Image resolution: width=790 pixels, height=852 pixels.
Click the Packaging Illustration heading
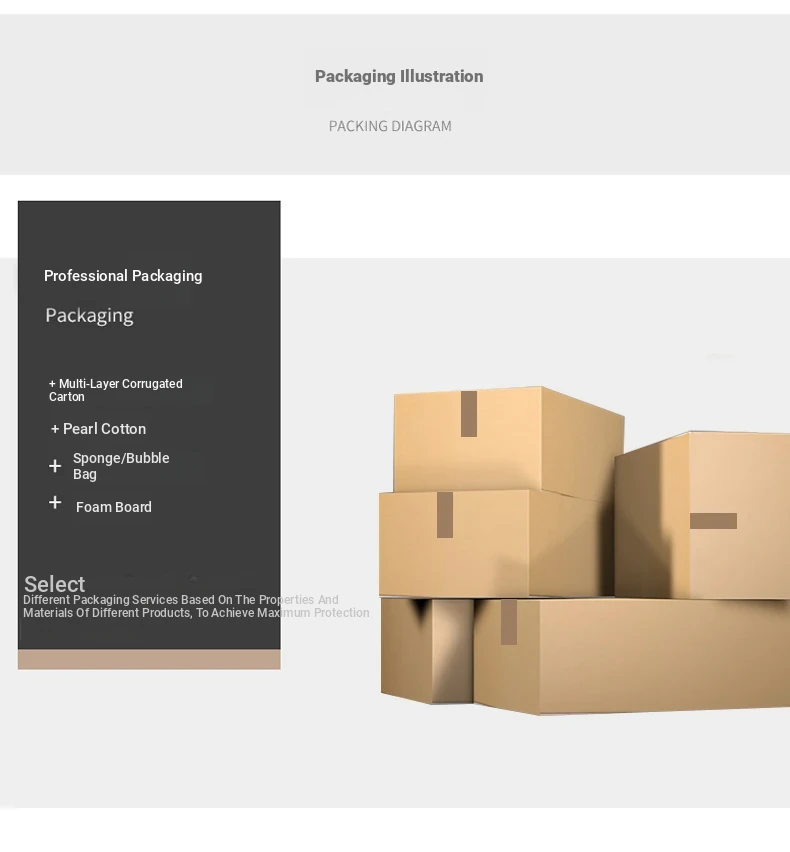click(x=399, y=77)
